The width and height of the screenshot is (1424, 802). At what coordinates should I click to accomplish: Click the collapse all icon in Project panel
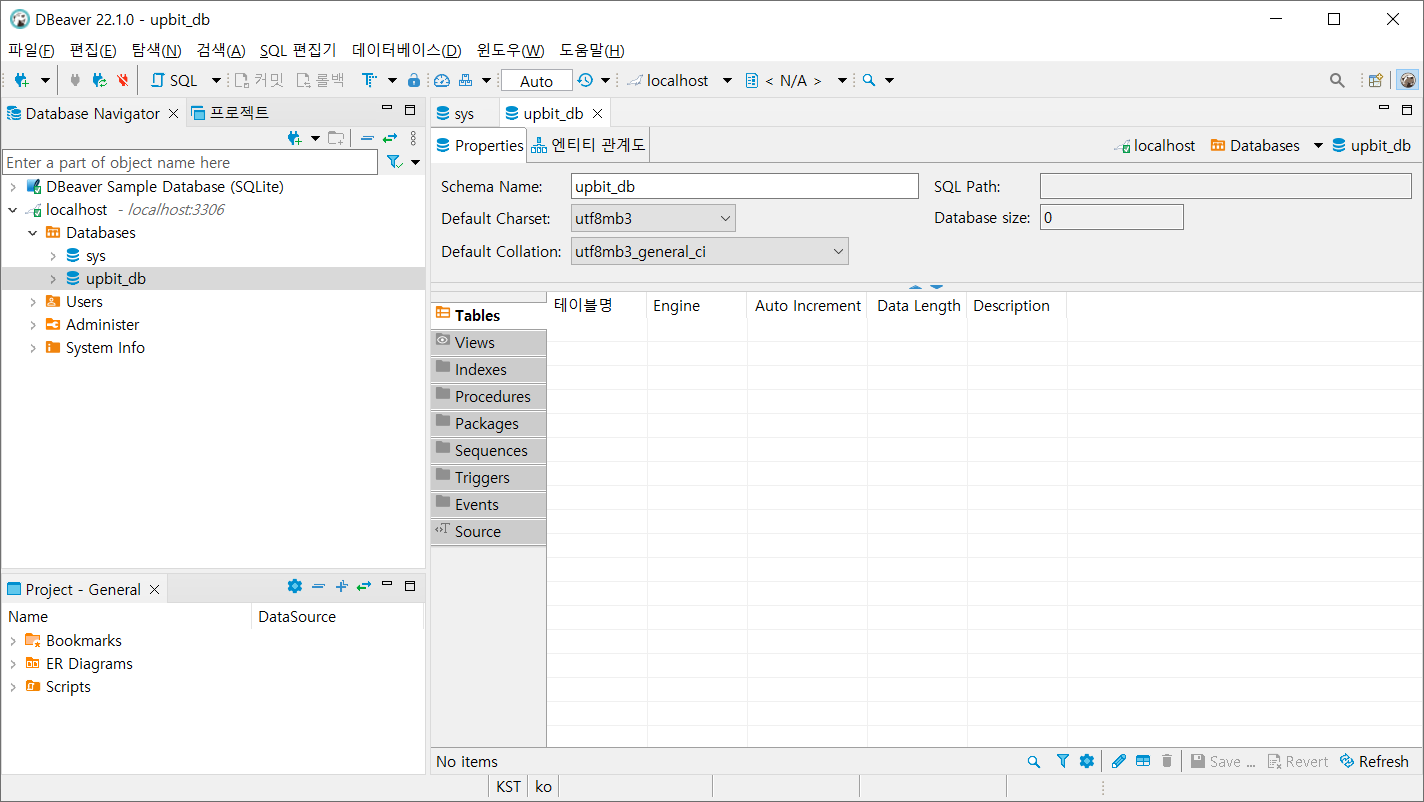(318, 587)
